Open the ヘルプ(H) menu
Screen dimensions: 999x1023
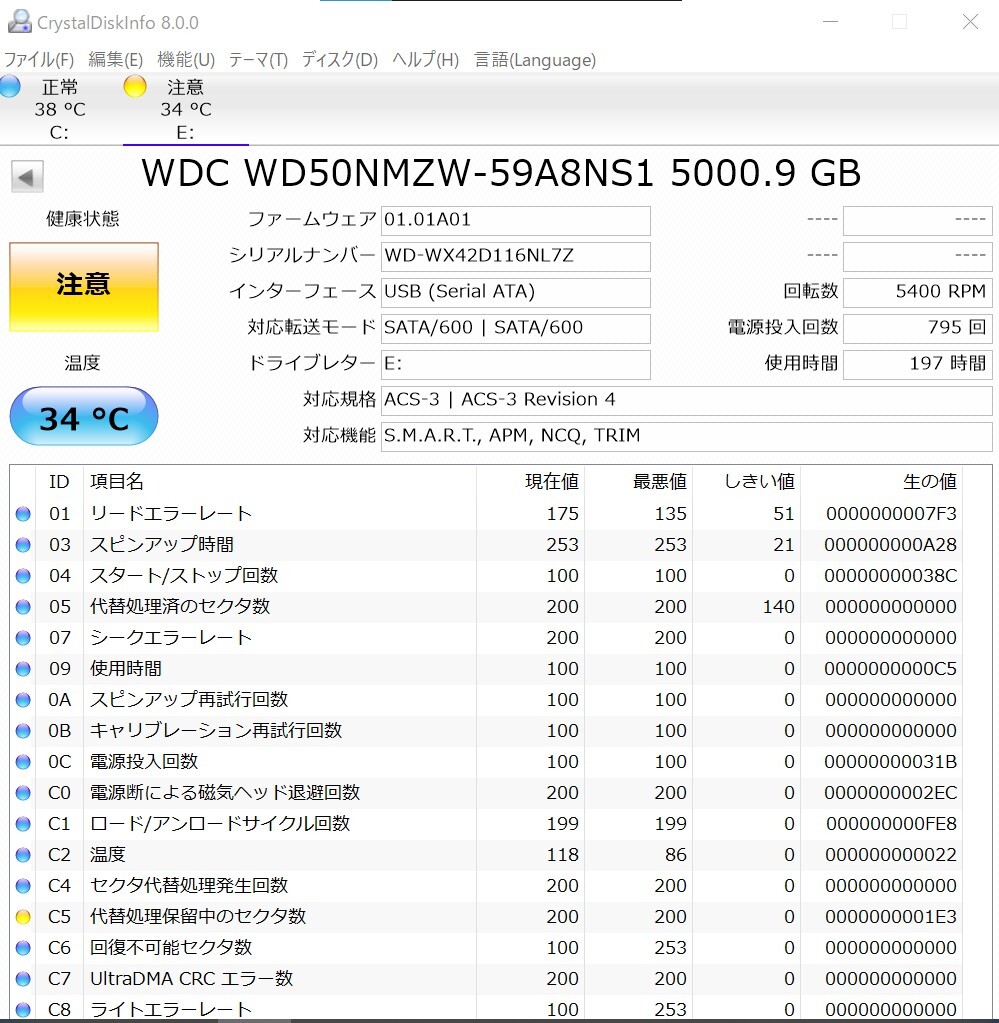[425, 60]
